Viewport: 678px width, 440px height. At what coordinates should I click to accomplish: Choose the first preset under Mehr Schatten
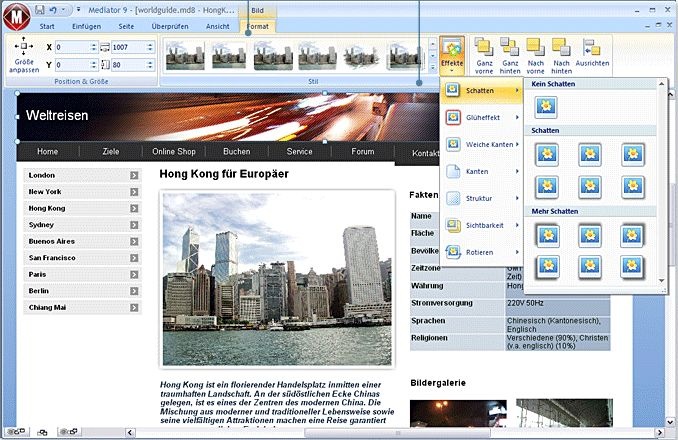(547, 235)
